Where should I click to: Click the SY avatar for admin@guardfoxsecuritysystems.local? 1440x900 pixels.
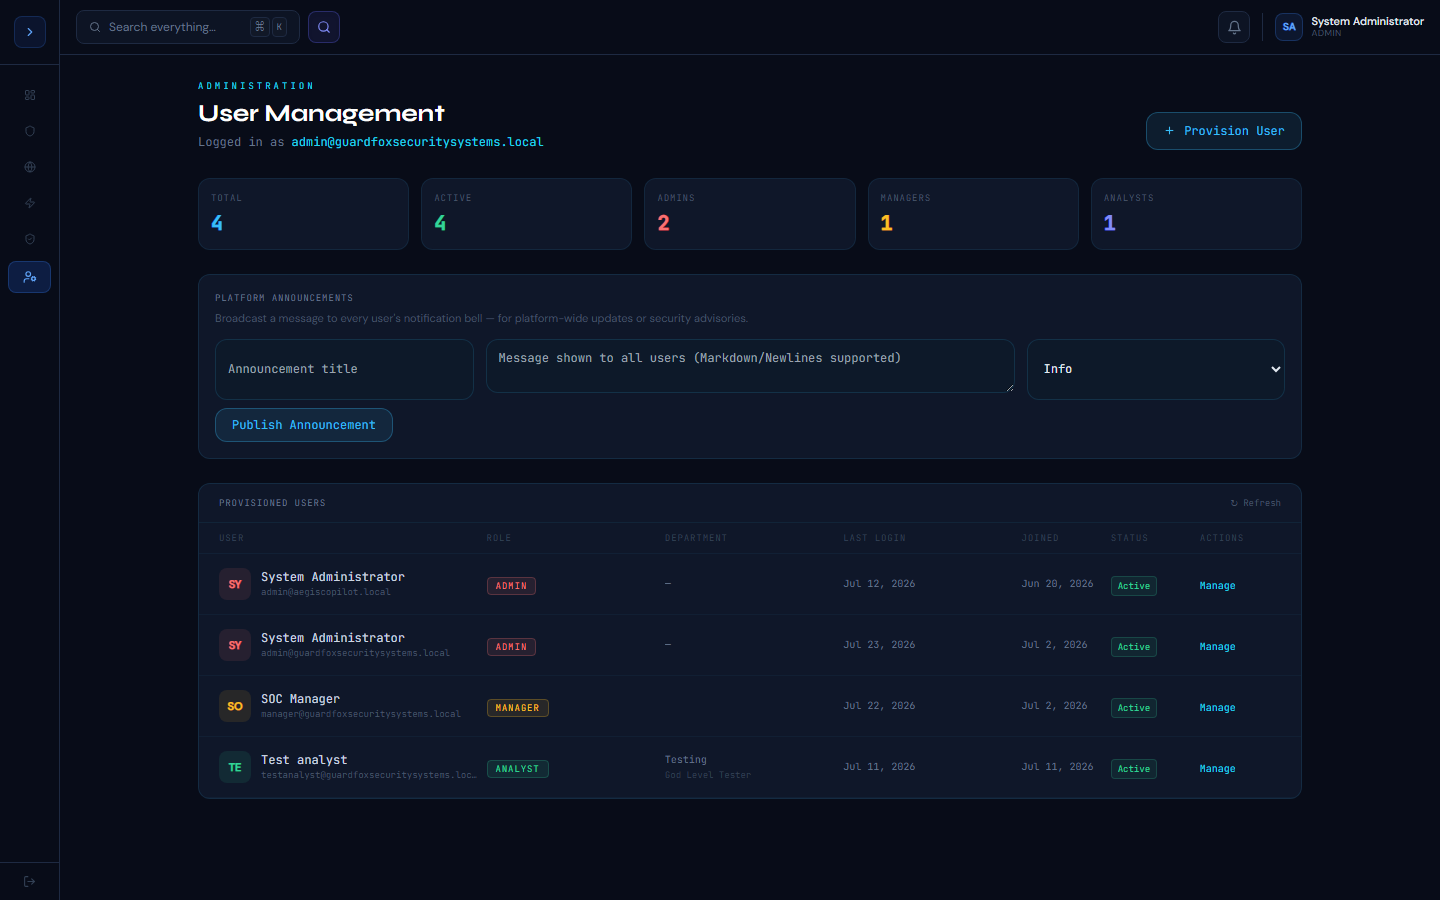[x=235, y=645]
